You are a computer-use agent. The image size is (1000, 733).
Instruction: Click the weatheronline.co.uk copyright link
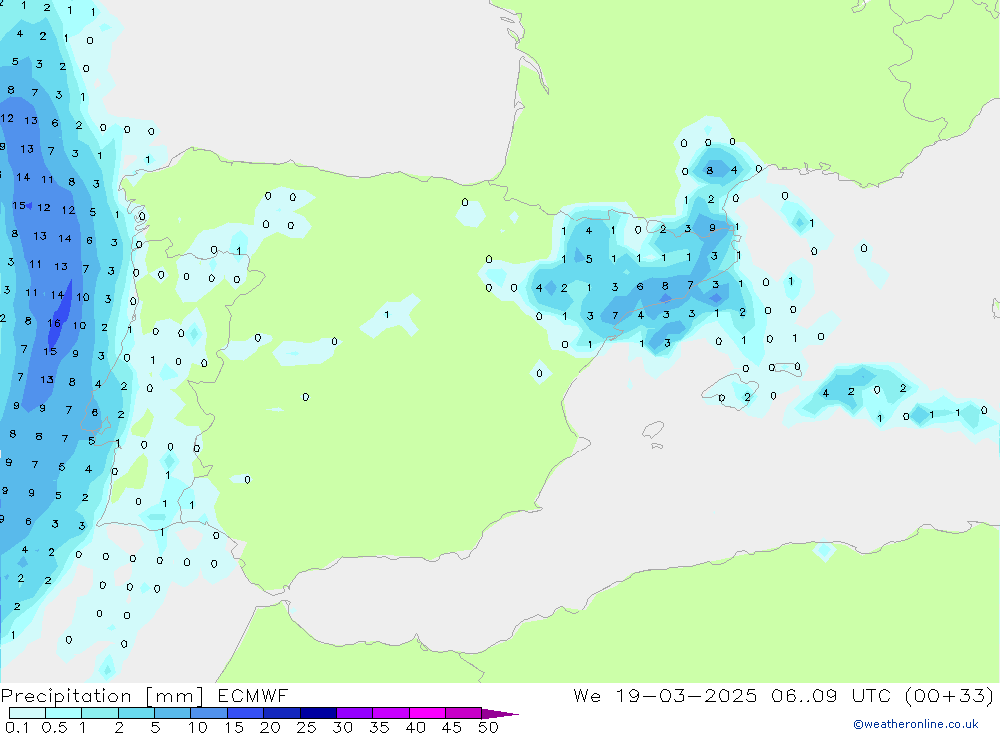915,724
